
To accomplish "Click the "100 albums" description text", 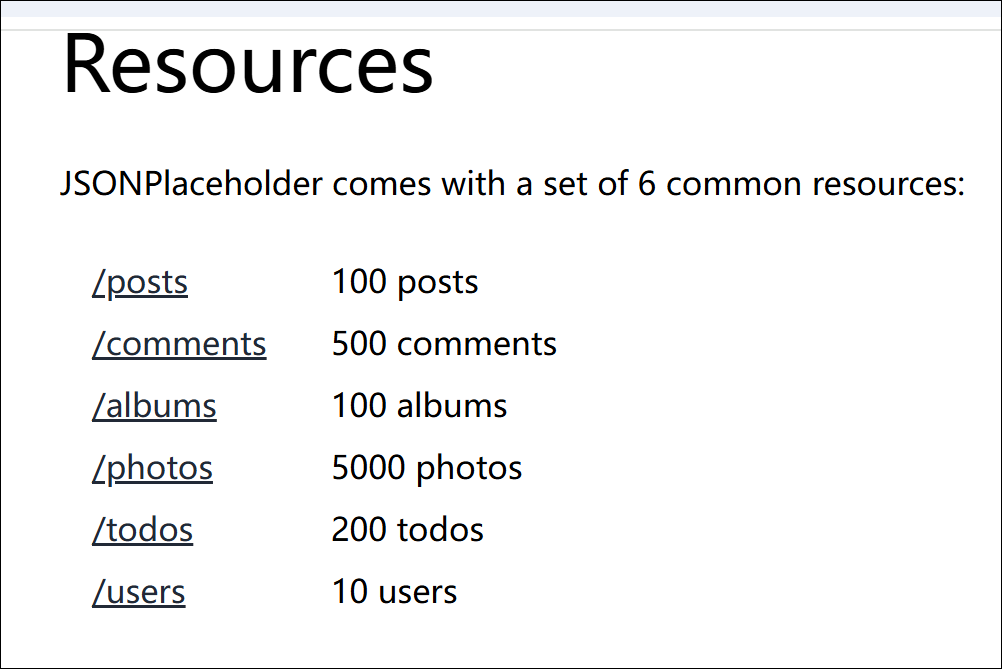I will pos(419,406).
